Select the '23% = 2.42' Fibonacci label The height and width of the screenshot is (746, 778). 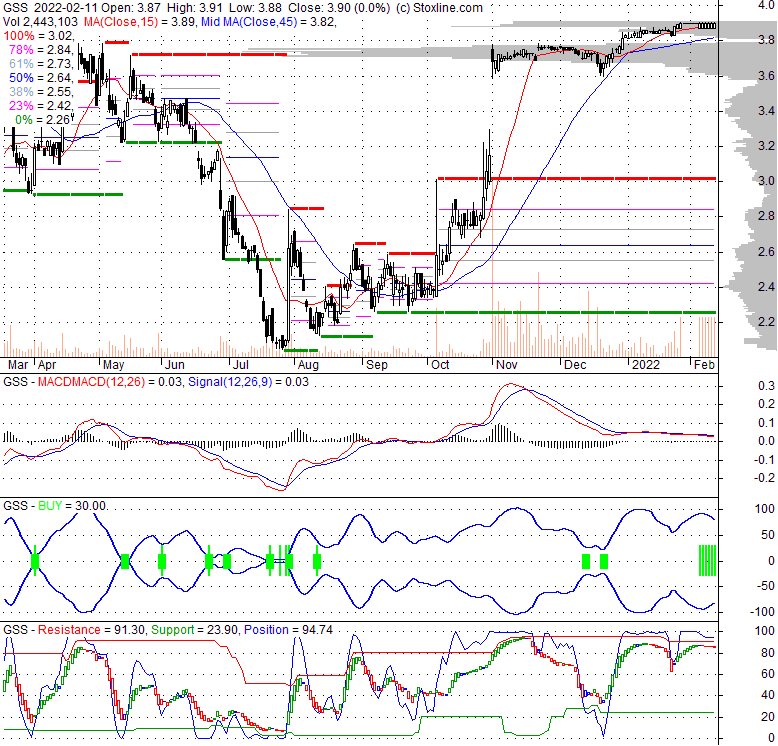[x=41, y=106]
